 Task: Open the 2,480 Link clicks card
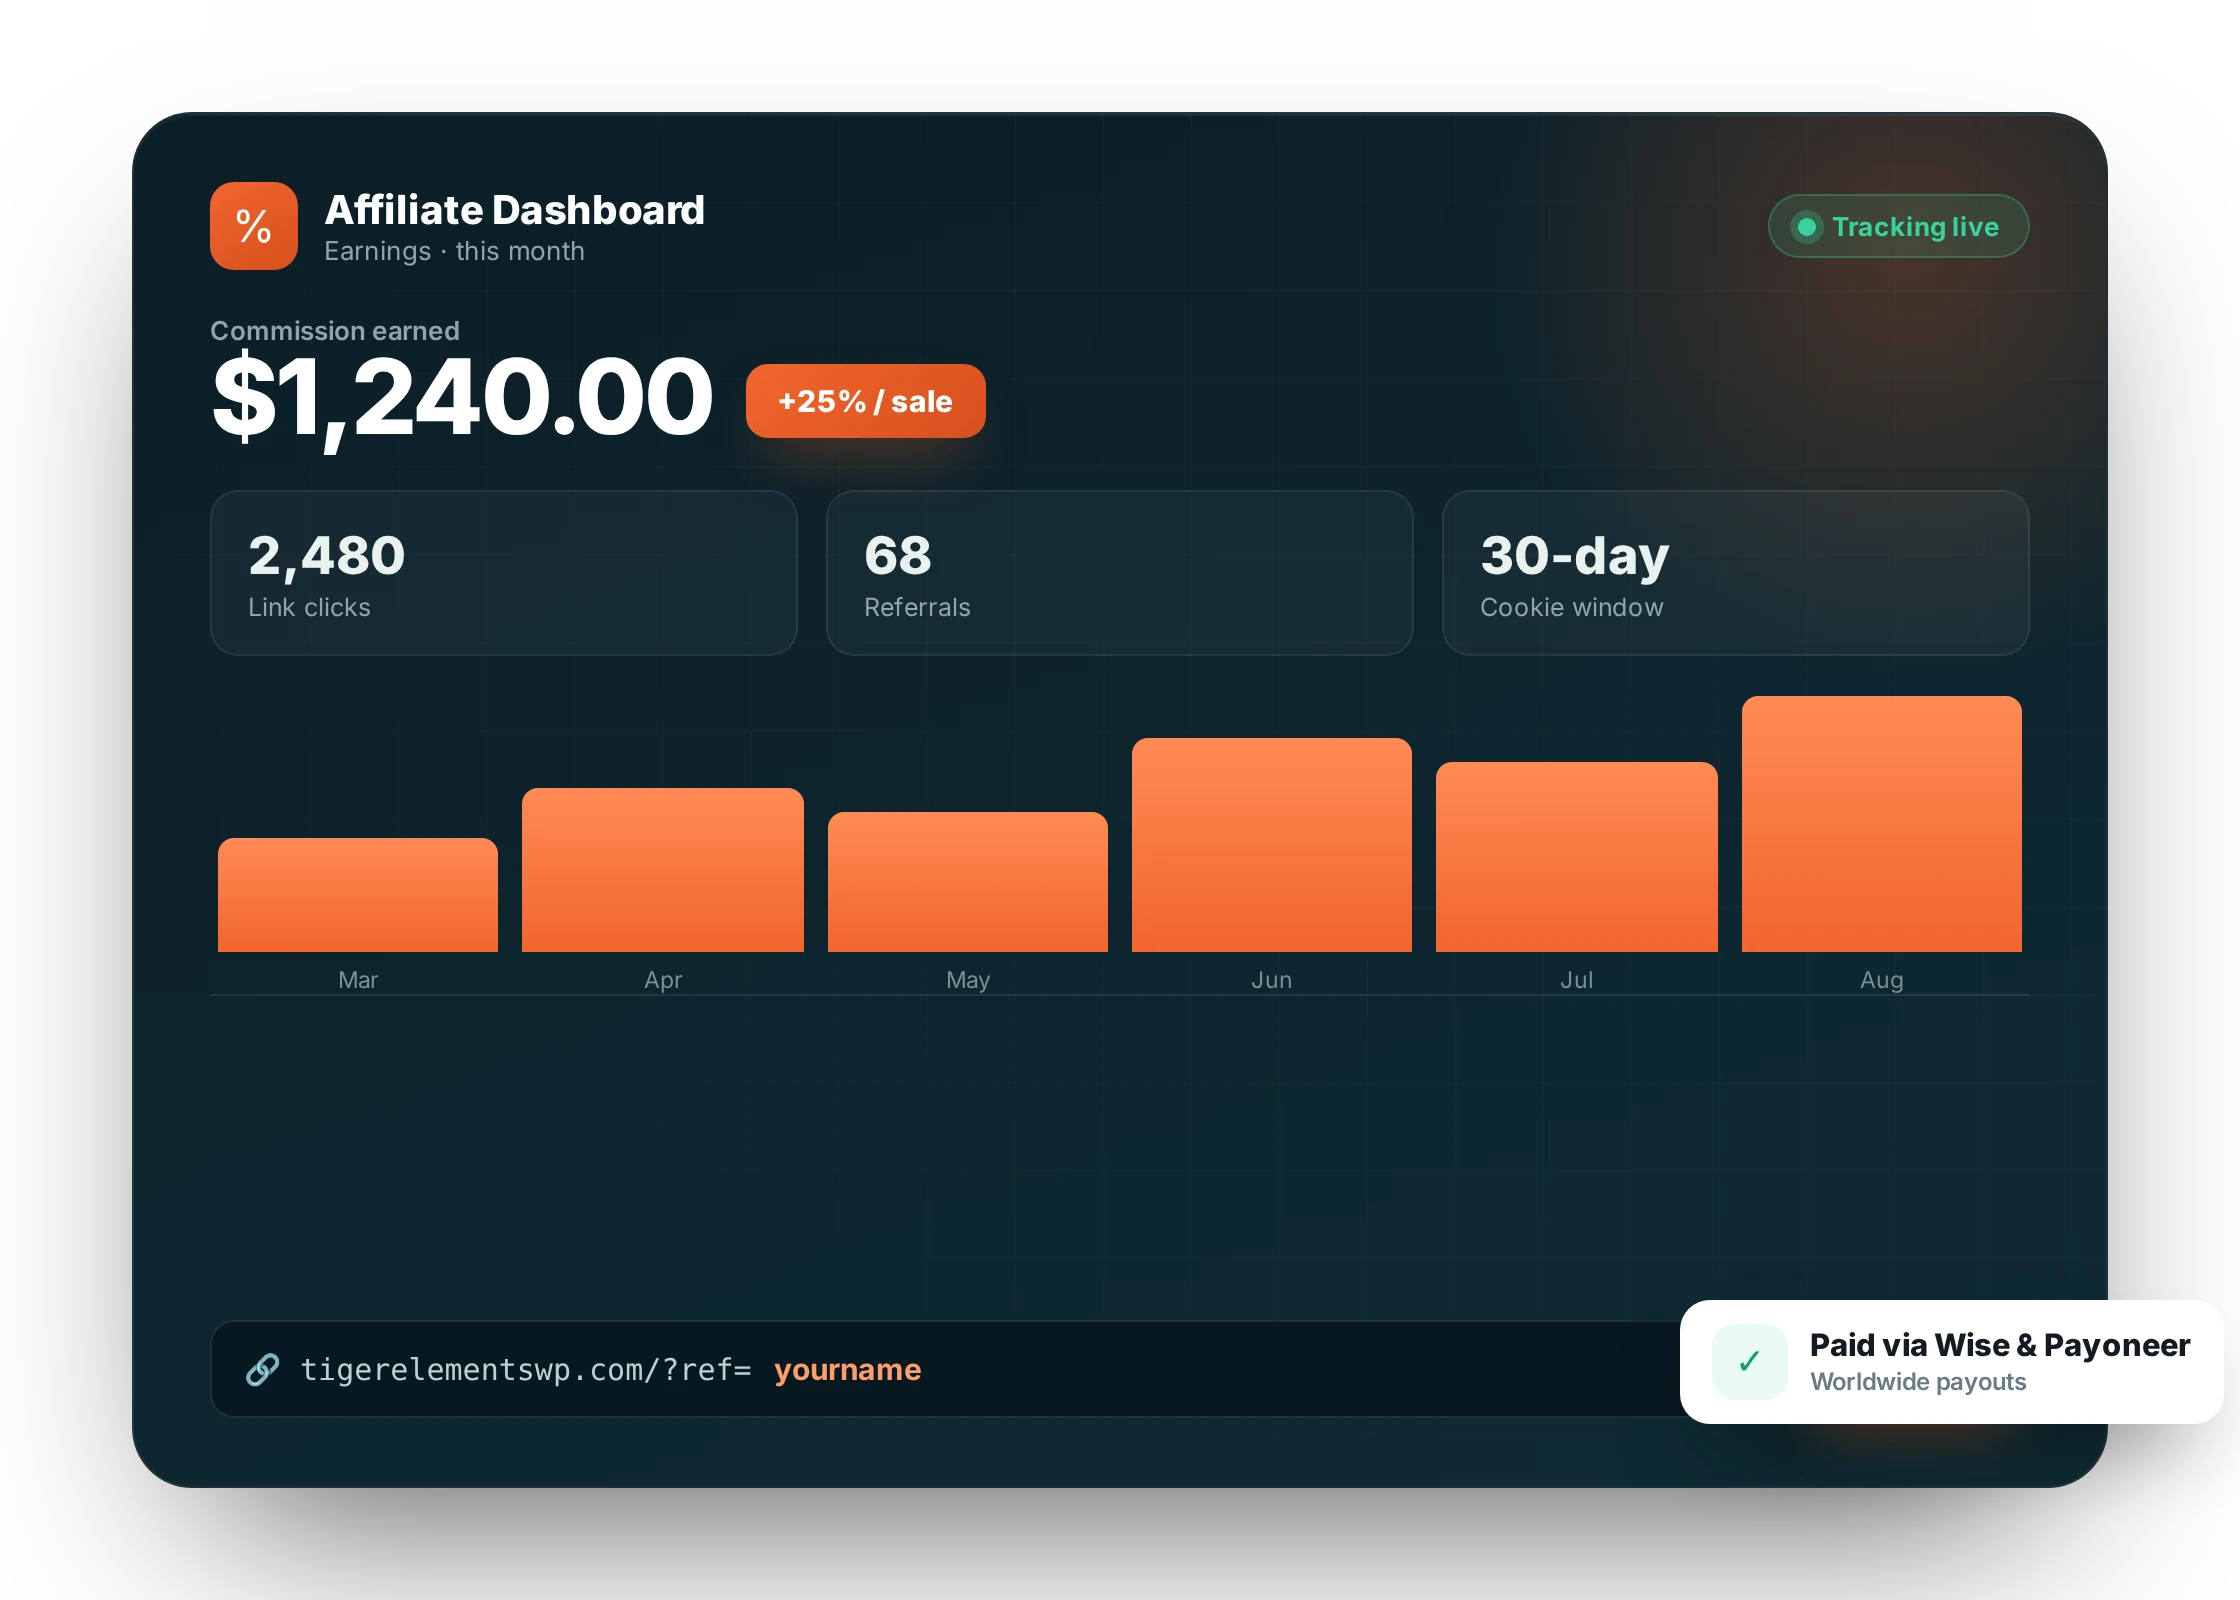tap(503, 573)
